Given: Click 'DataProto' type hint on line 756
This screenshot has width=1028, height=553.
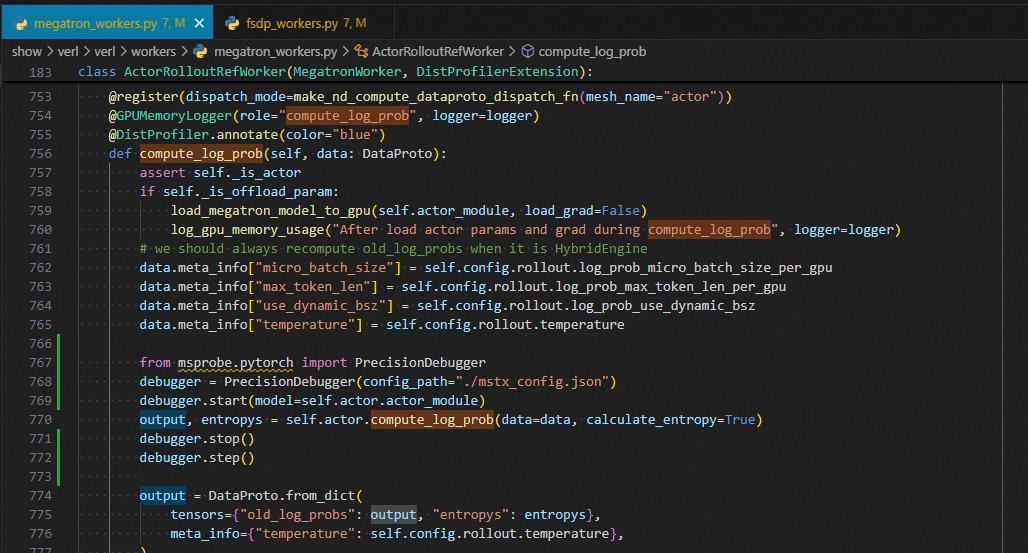Looking at the screenshot, I should coord(397,154).
